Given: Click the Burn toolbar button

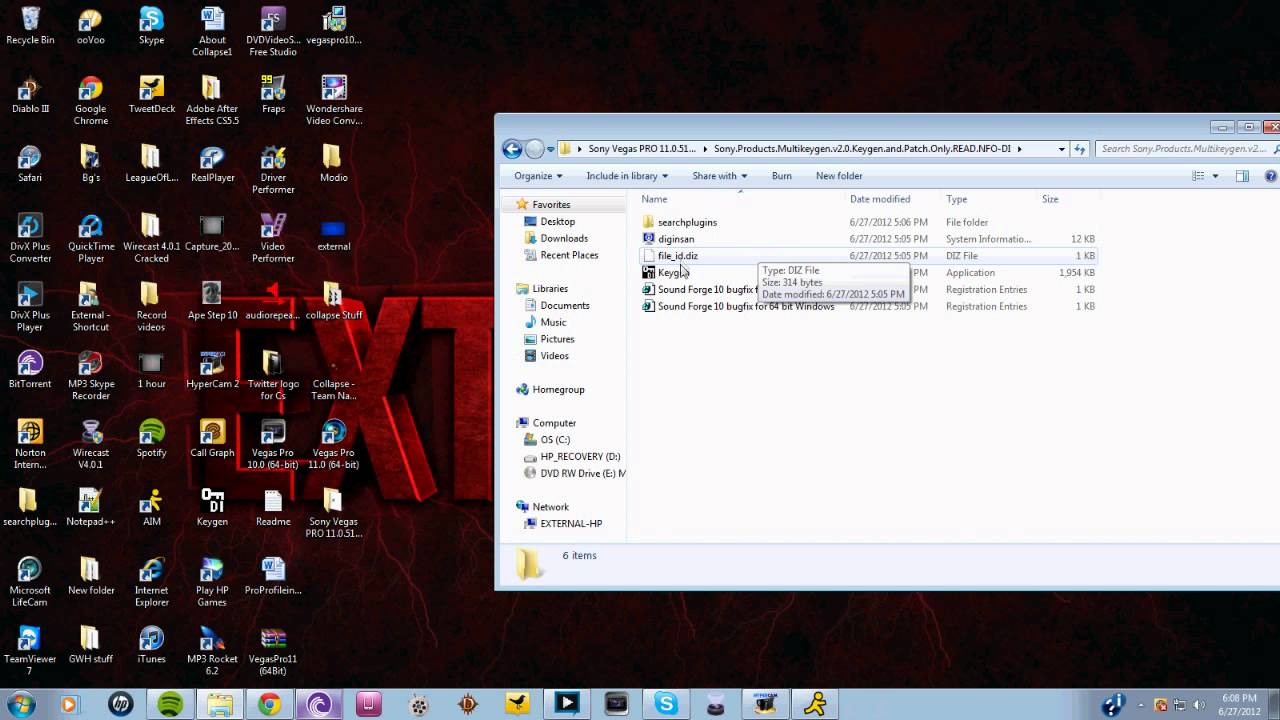Looking at the screenshot, I should click(x=782, y=176).
